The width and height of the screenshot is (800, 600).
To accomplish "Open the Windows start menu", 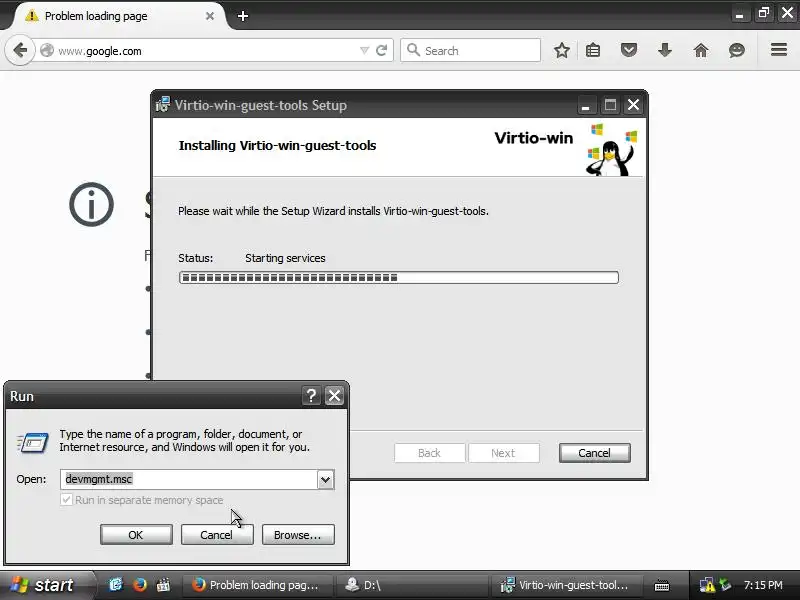I will [x=46, y=585].
